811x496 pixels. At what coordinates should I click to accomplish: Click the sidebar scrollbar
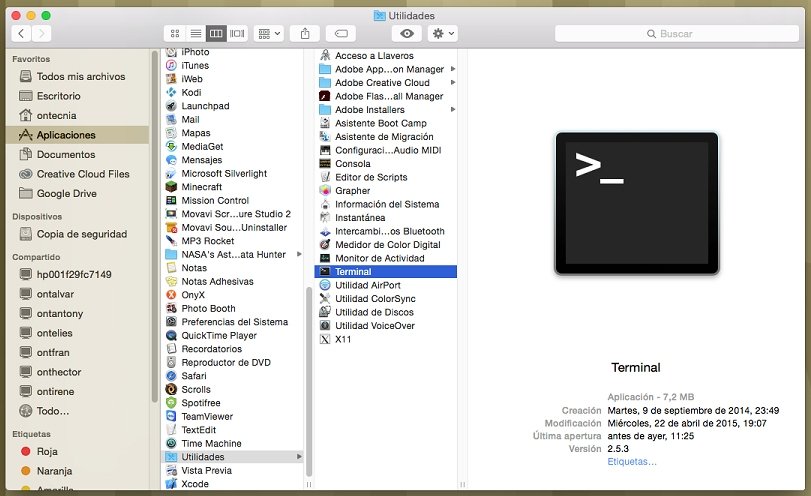pos(154,226)
